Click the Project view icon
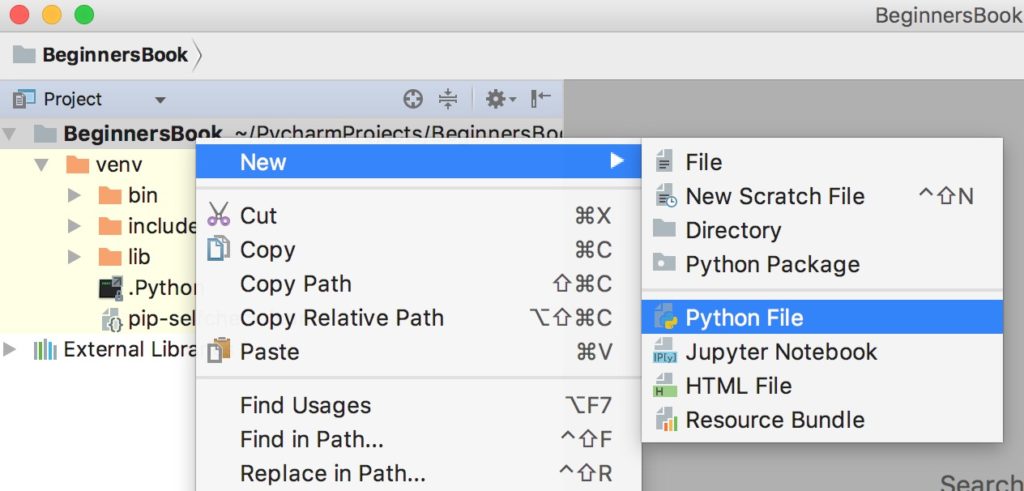Image resolution: width=1024 pixels, height=491 pixels. click(x=24, y=99)
